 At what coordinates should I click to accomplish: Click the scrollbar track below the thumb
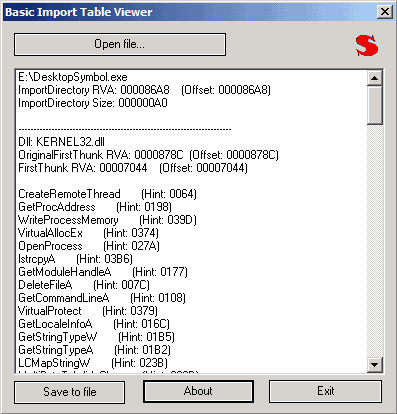pos(375,241)
